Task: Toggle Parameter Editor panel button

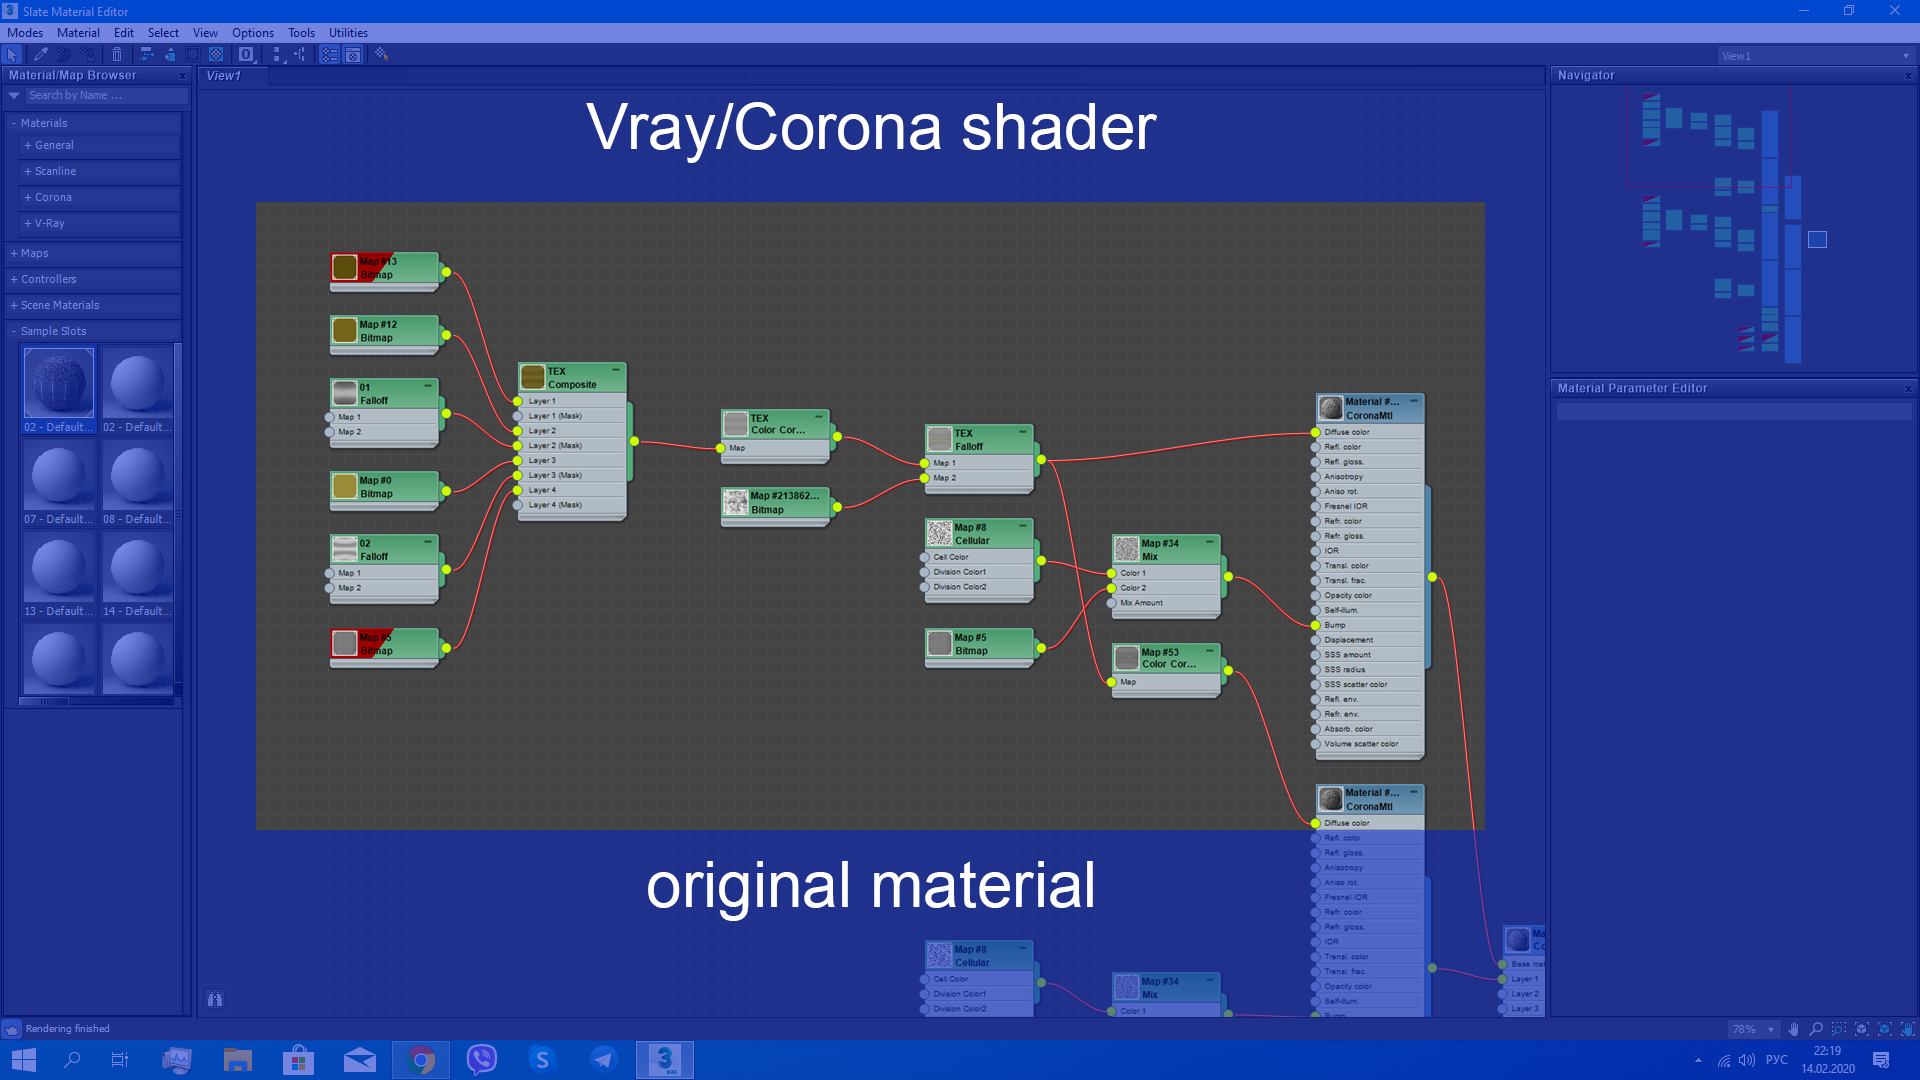Action: tap(353, 55)
